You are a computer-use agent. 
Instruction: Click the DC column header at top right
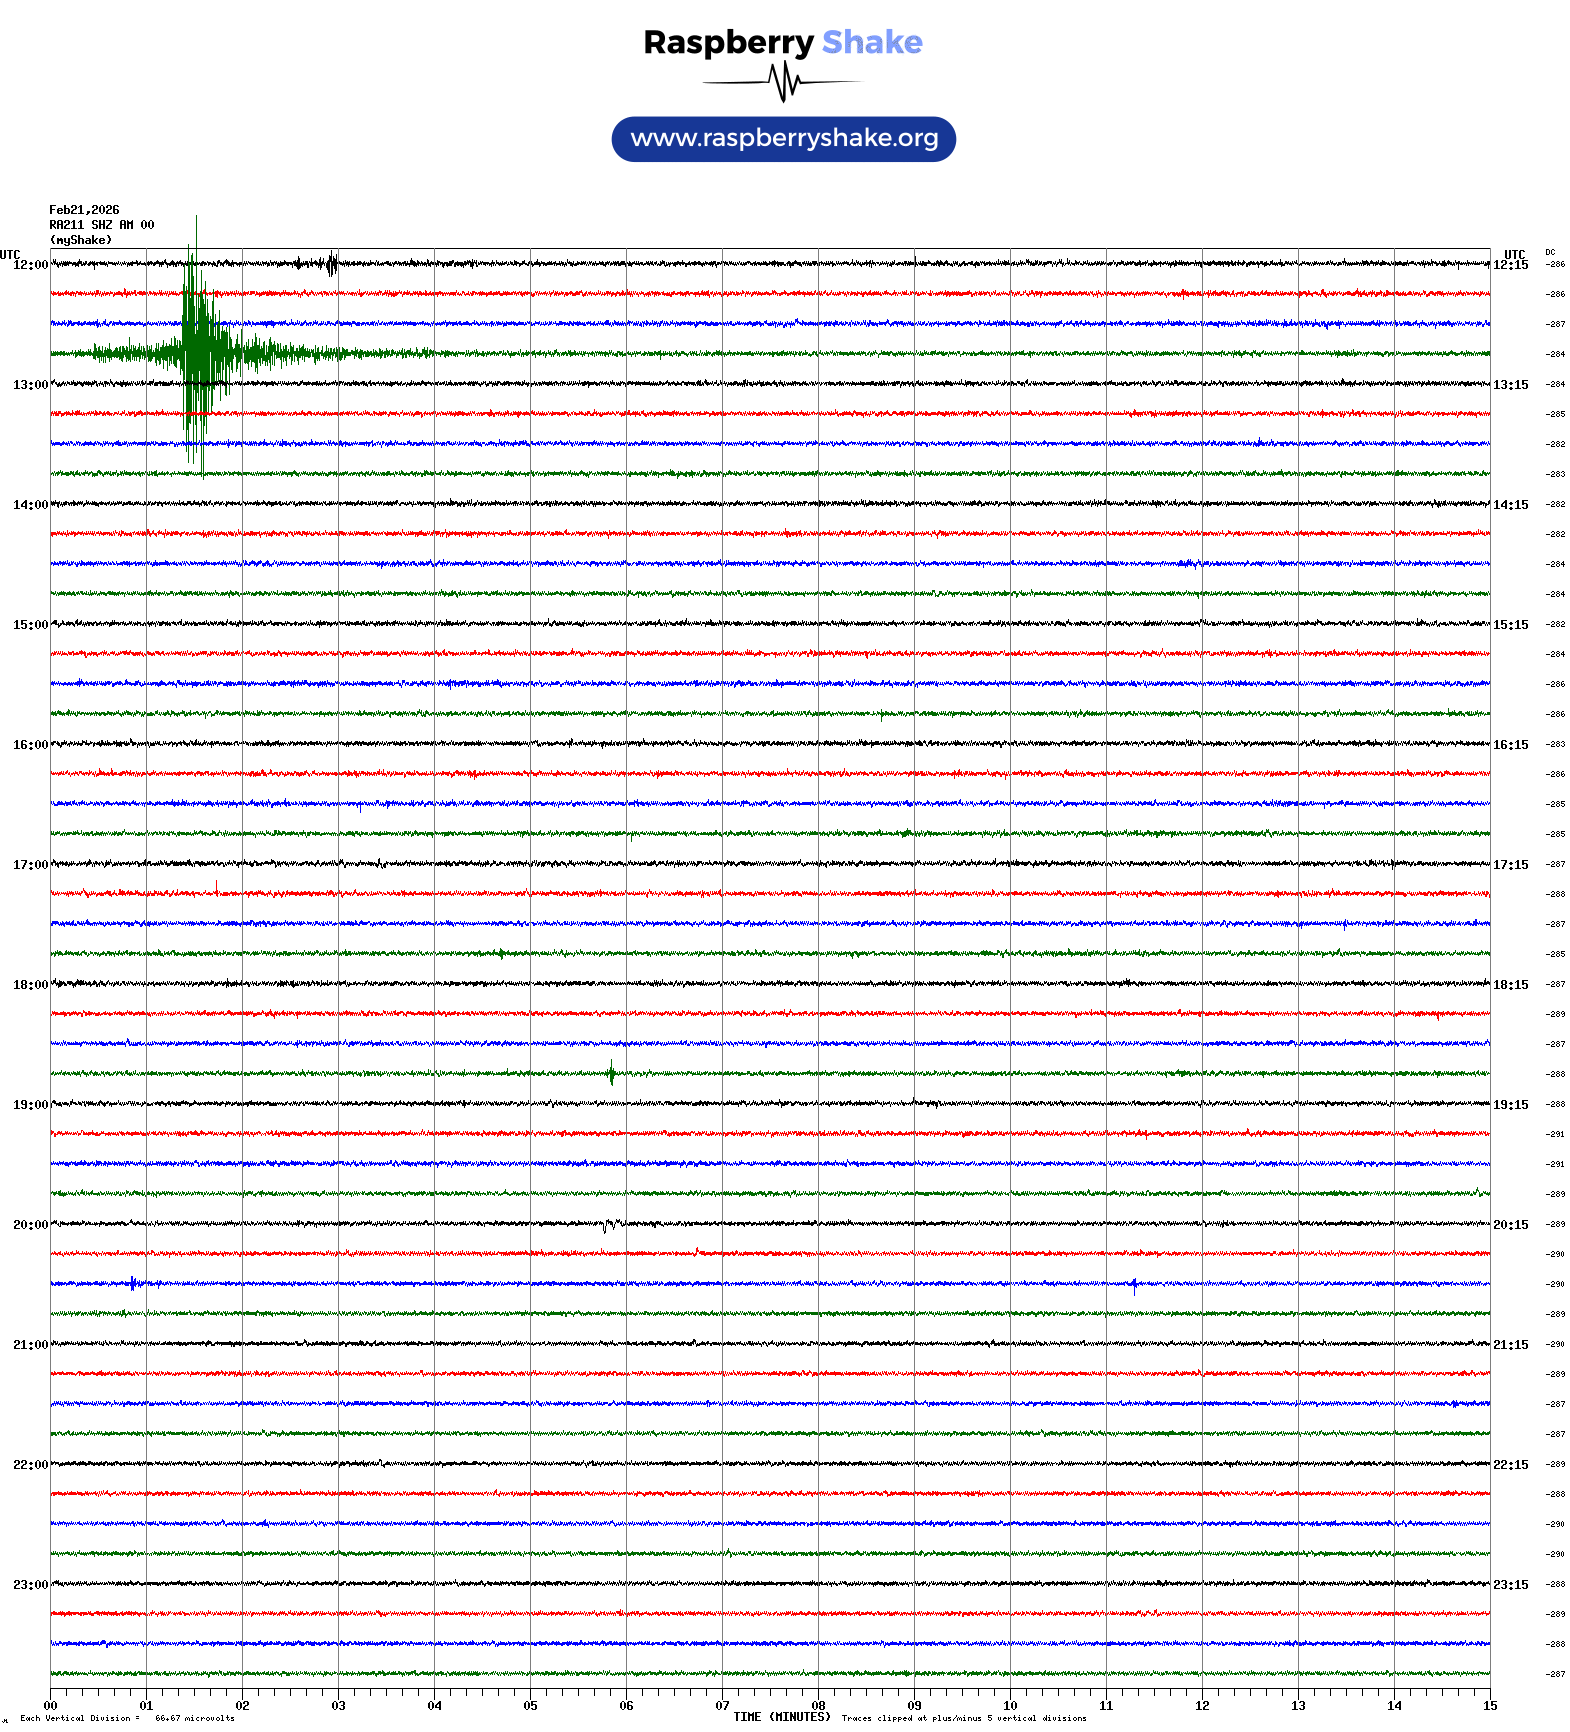pos(1550,252)
